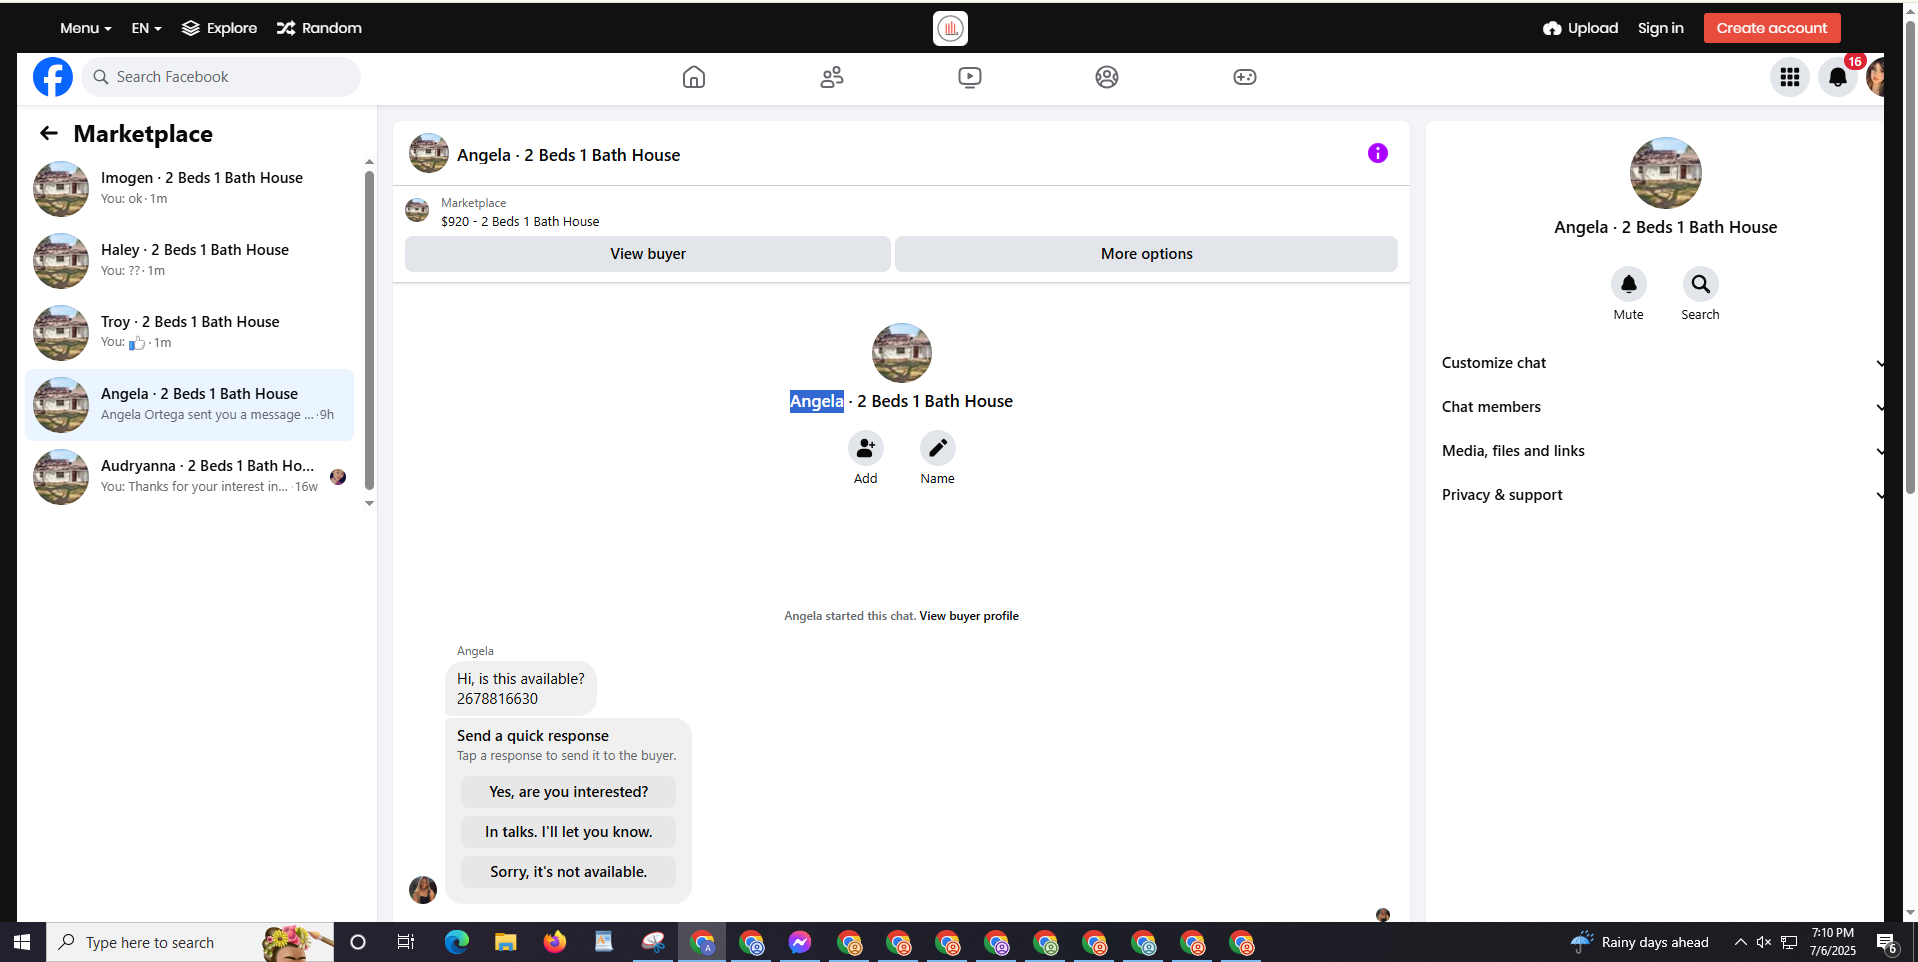This screenshot has height=962, width=1918.
Task: Open the notifications bell with badge 16
Action: tap(1838, 77)
